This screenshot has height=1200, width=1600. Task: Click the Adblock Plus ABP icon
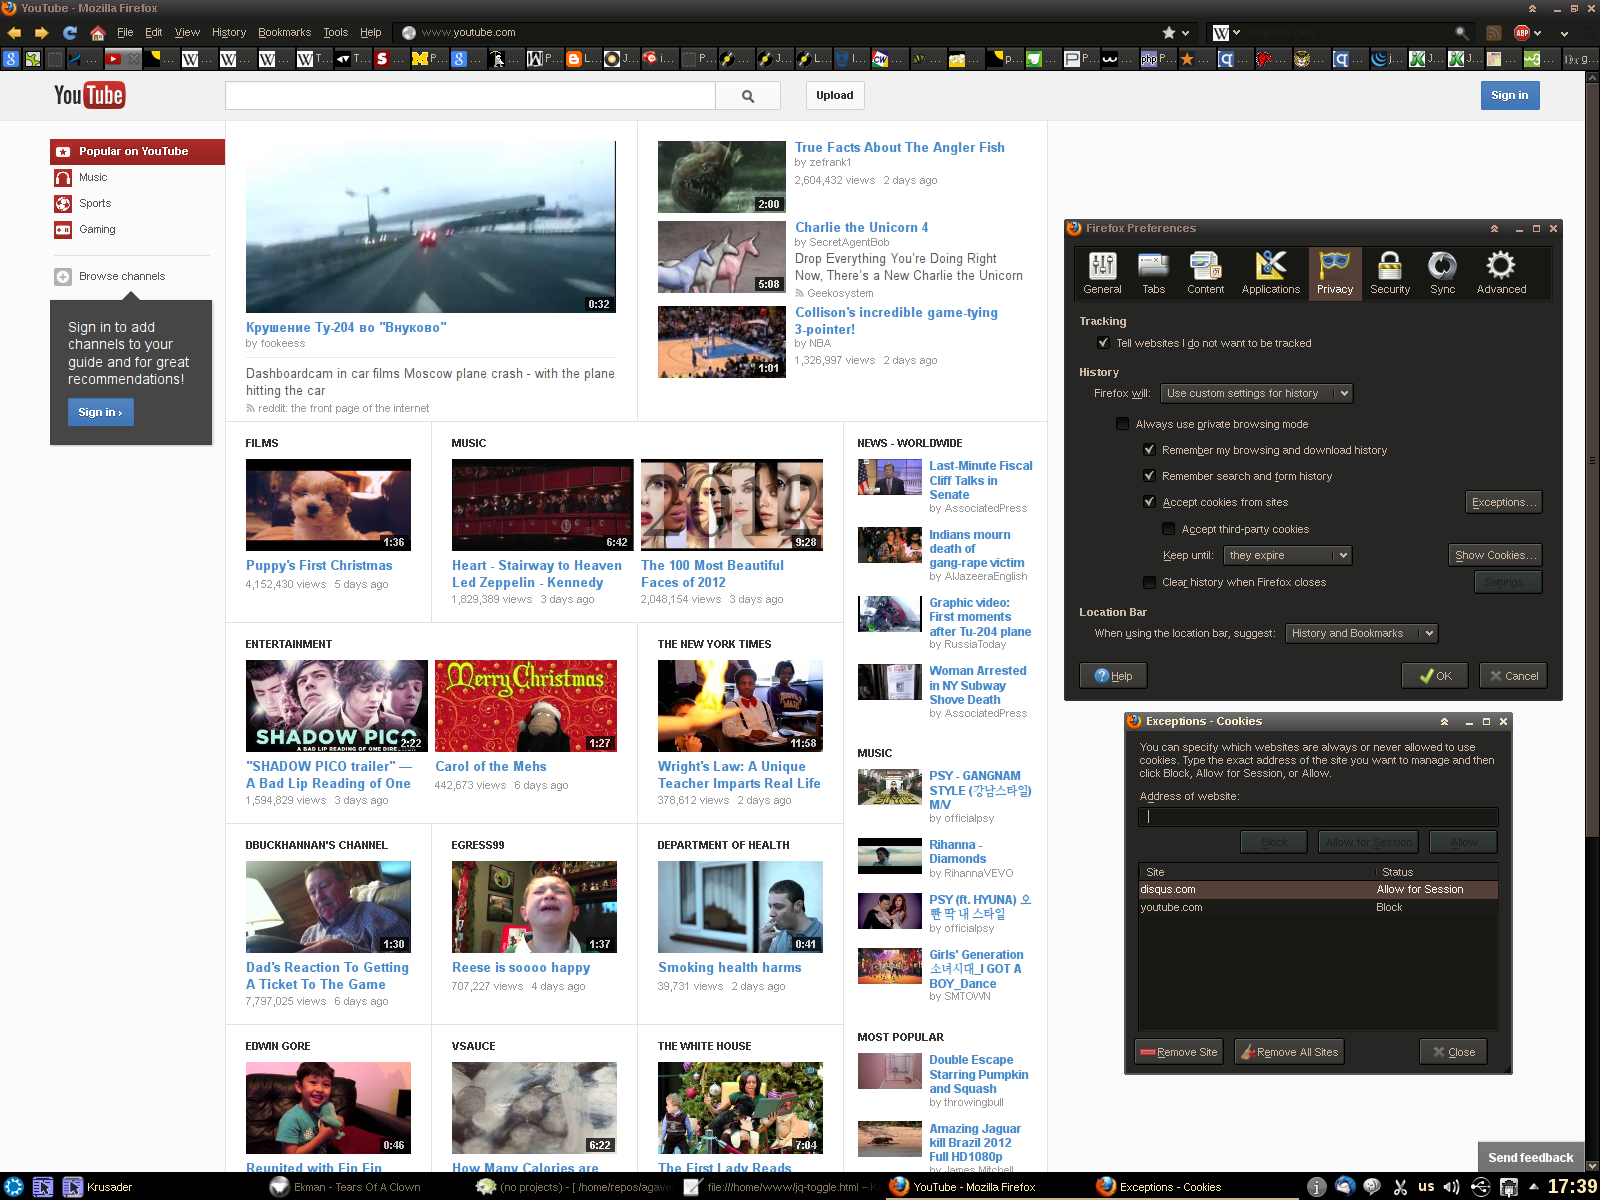[1522, 33]
